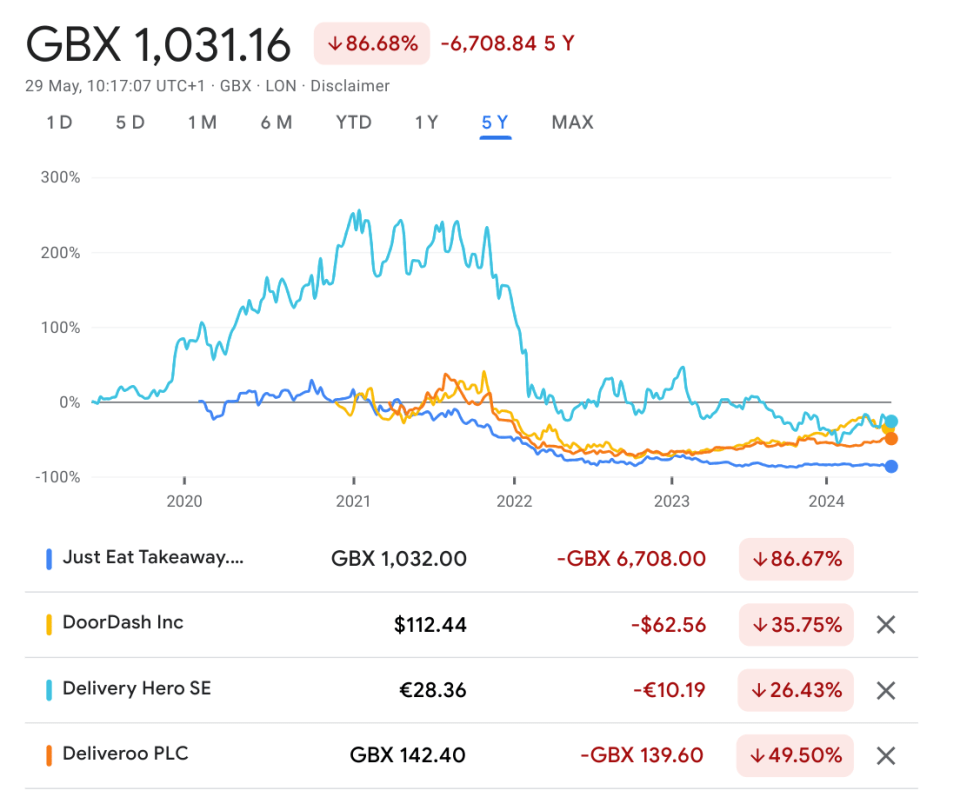Remove Deliveroo PLC from the comparison

pos(885,756)
